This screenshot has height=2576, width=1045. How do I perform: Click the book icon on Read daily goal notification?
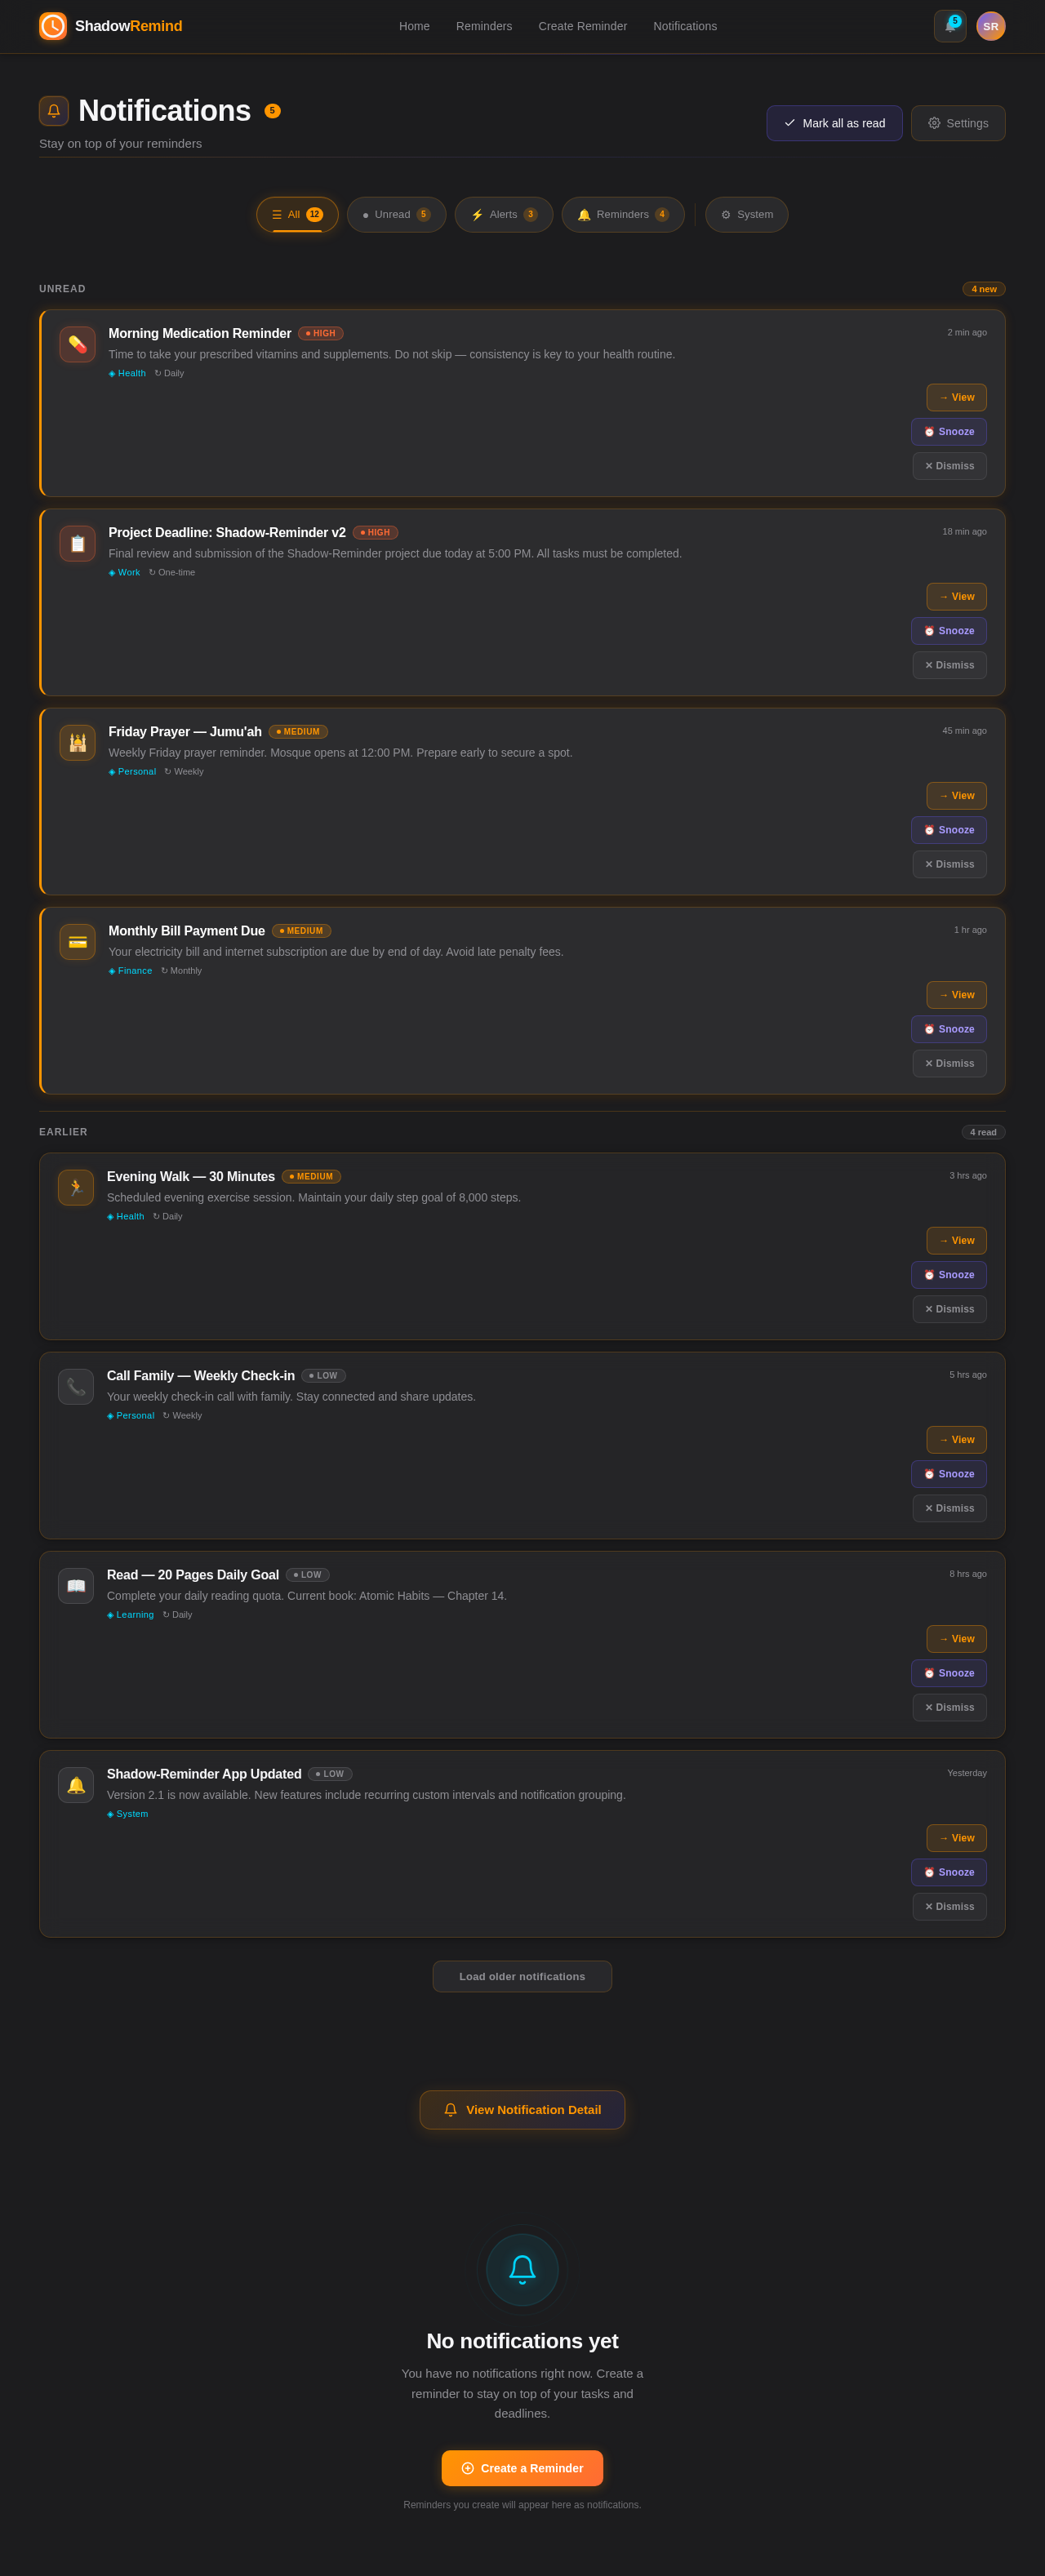tap(75, 1585)
